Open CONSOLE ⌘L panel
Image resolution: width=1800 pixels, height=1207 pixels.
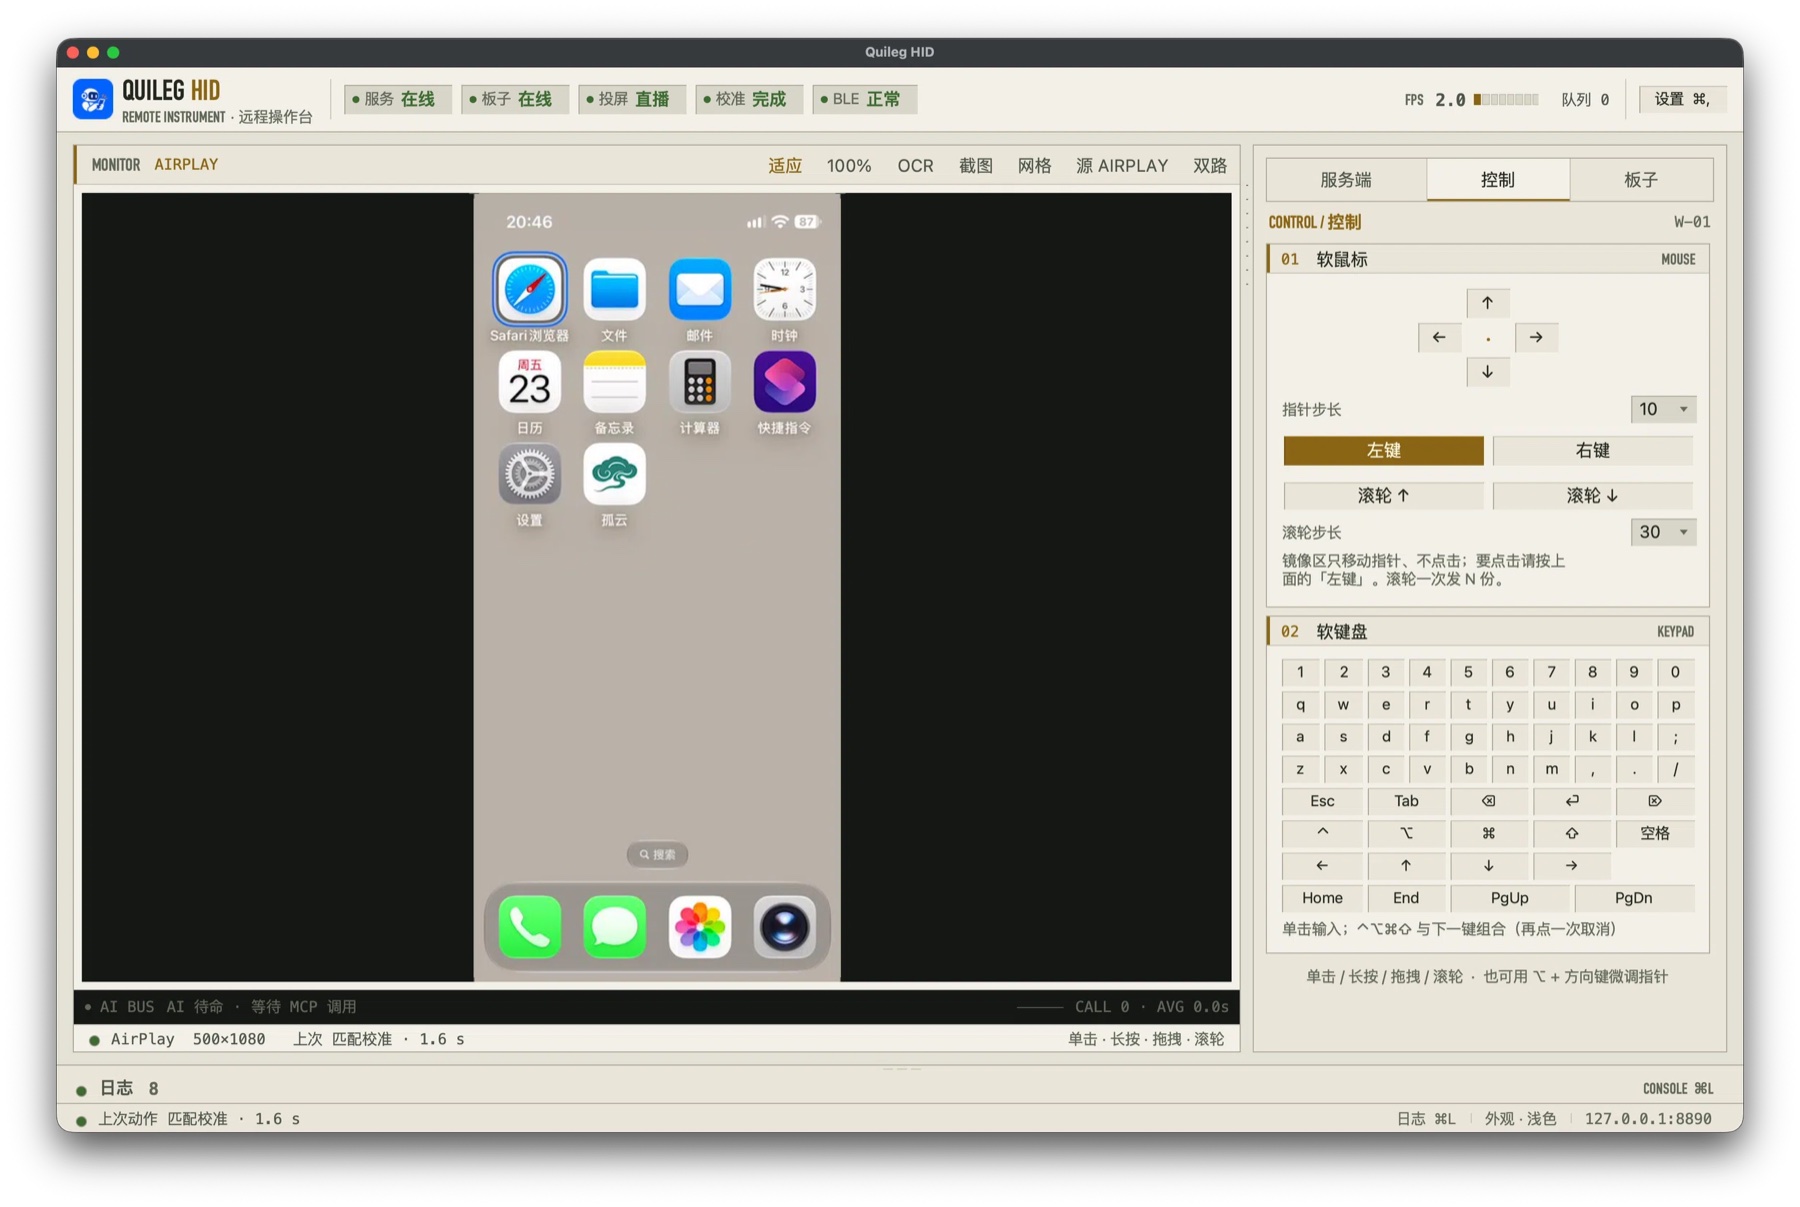[x=1678, y=1088]
